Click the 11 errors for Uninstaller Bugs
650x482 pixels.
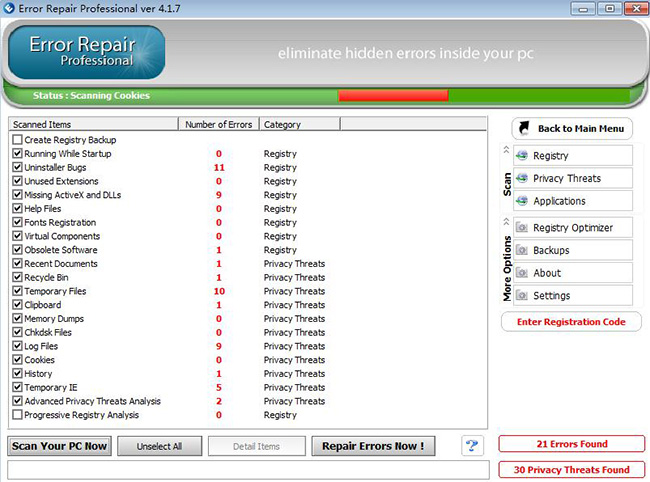coord(219,167)
